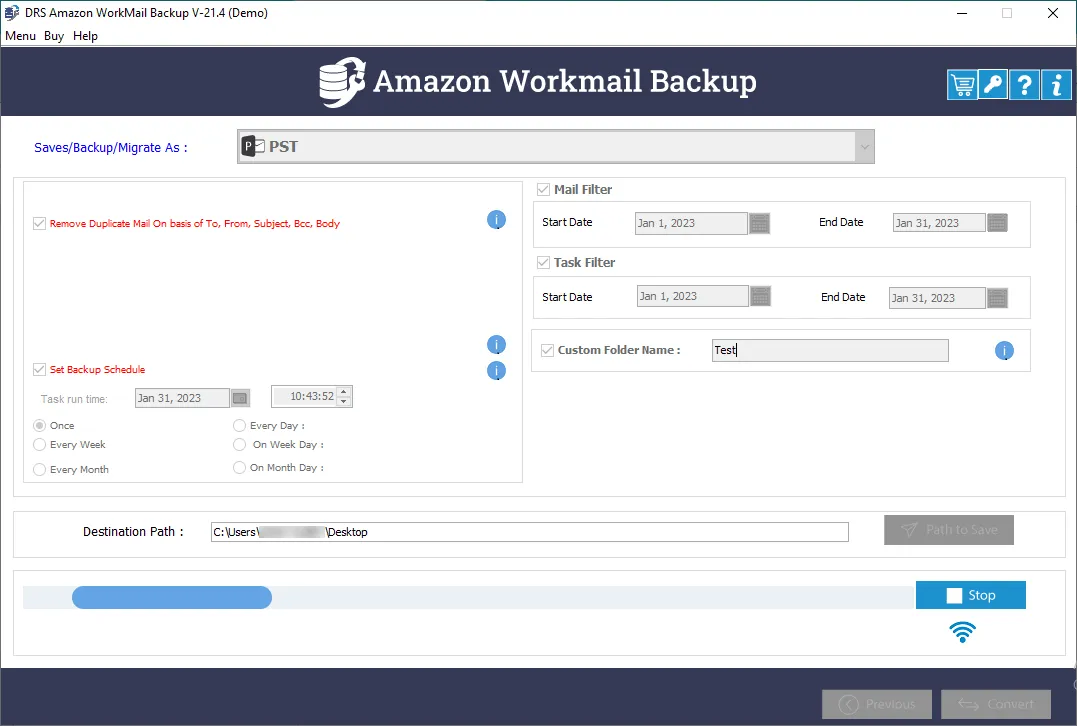Select the Every Month radio button
This screenshot has height=726, width=1077.
pyautogui.click(x=39, y=470)
